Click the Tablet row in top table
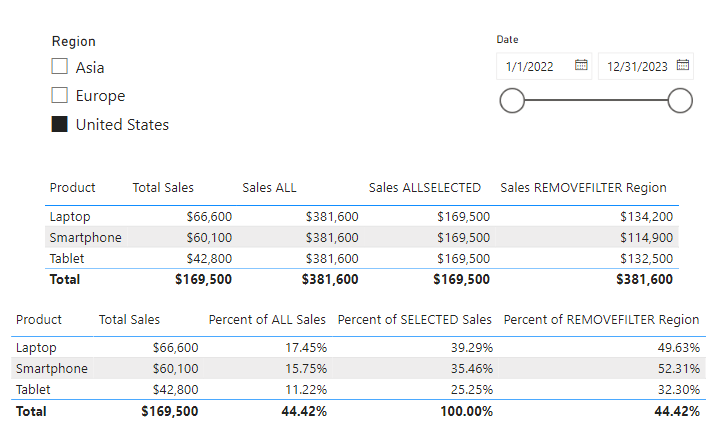 67,259
